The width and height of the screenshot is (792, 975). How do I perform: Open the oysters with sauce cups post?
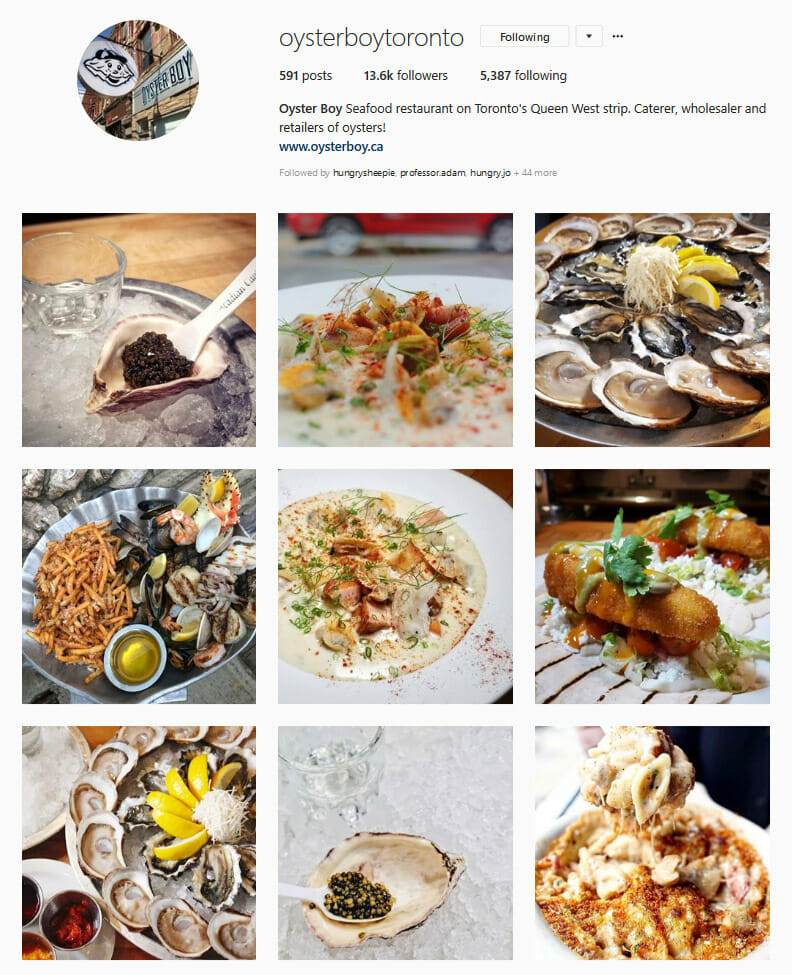tap(139, 843)
